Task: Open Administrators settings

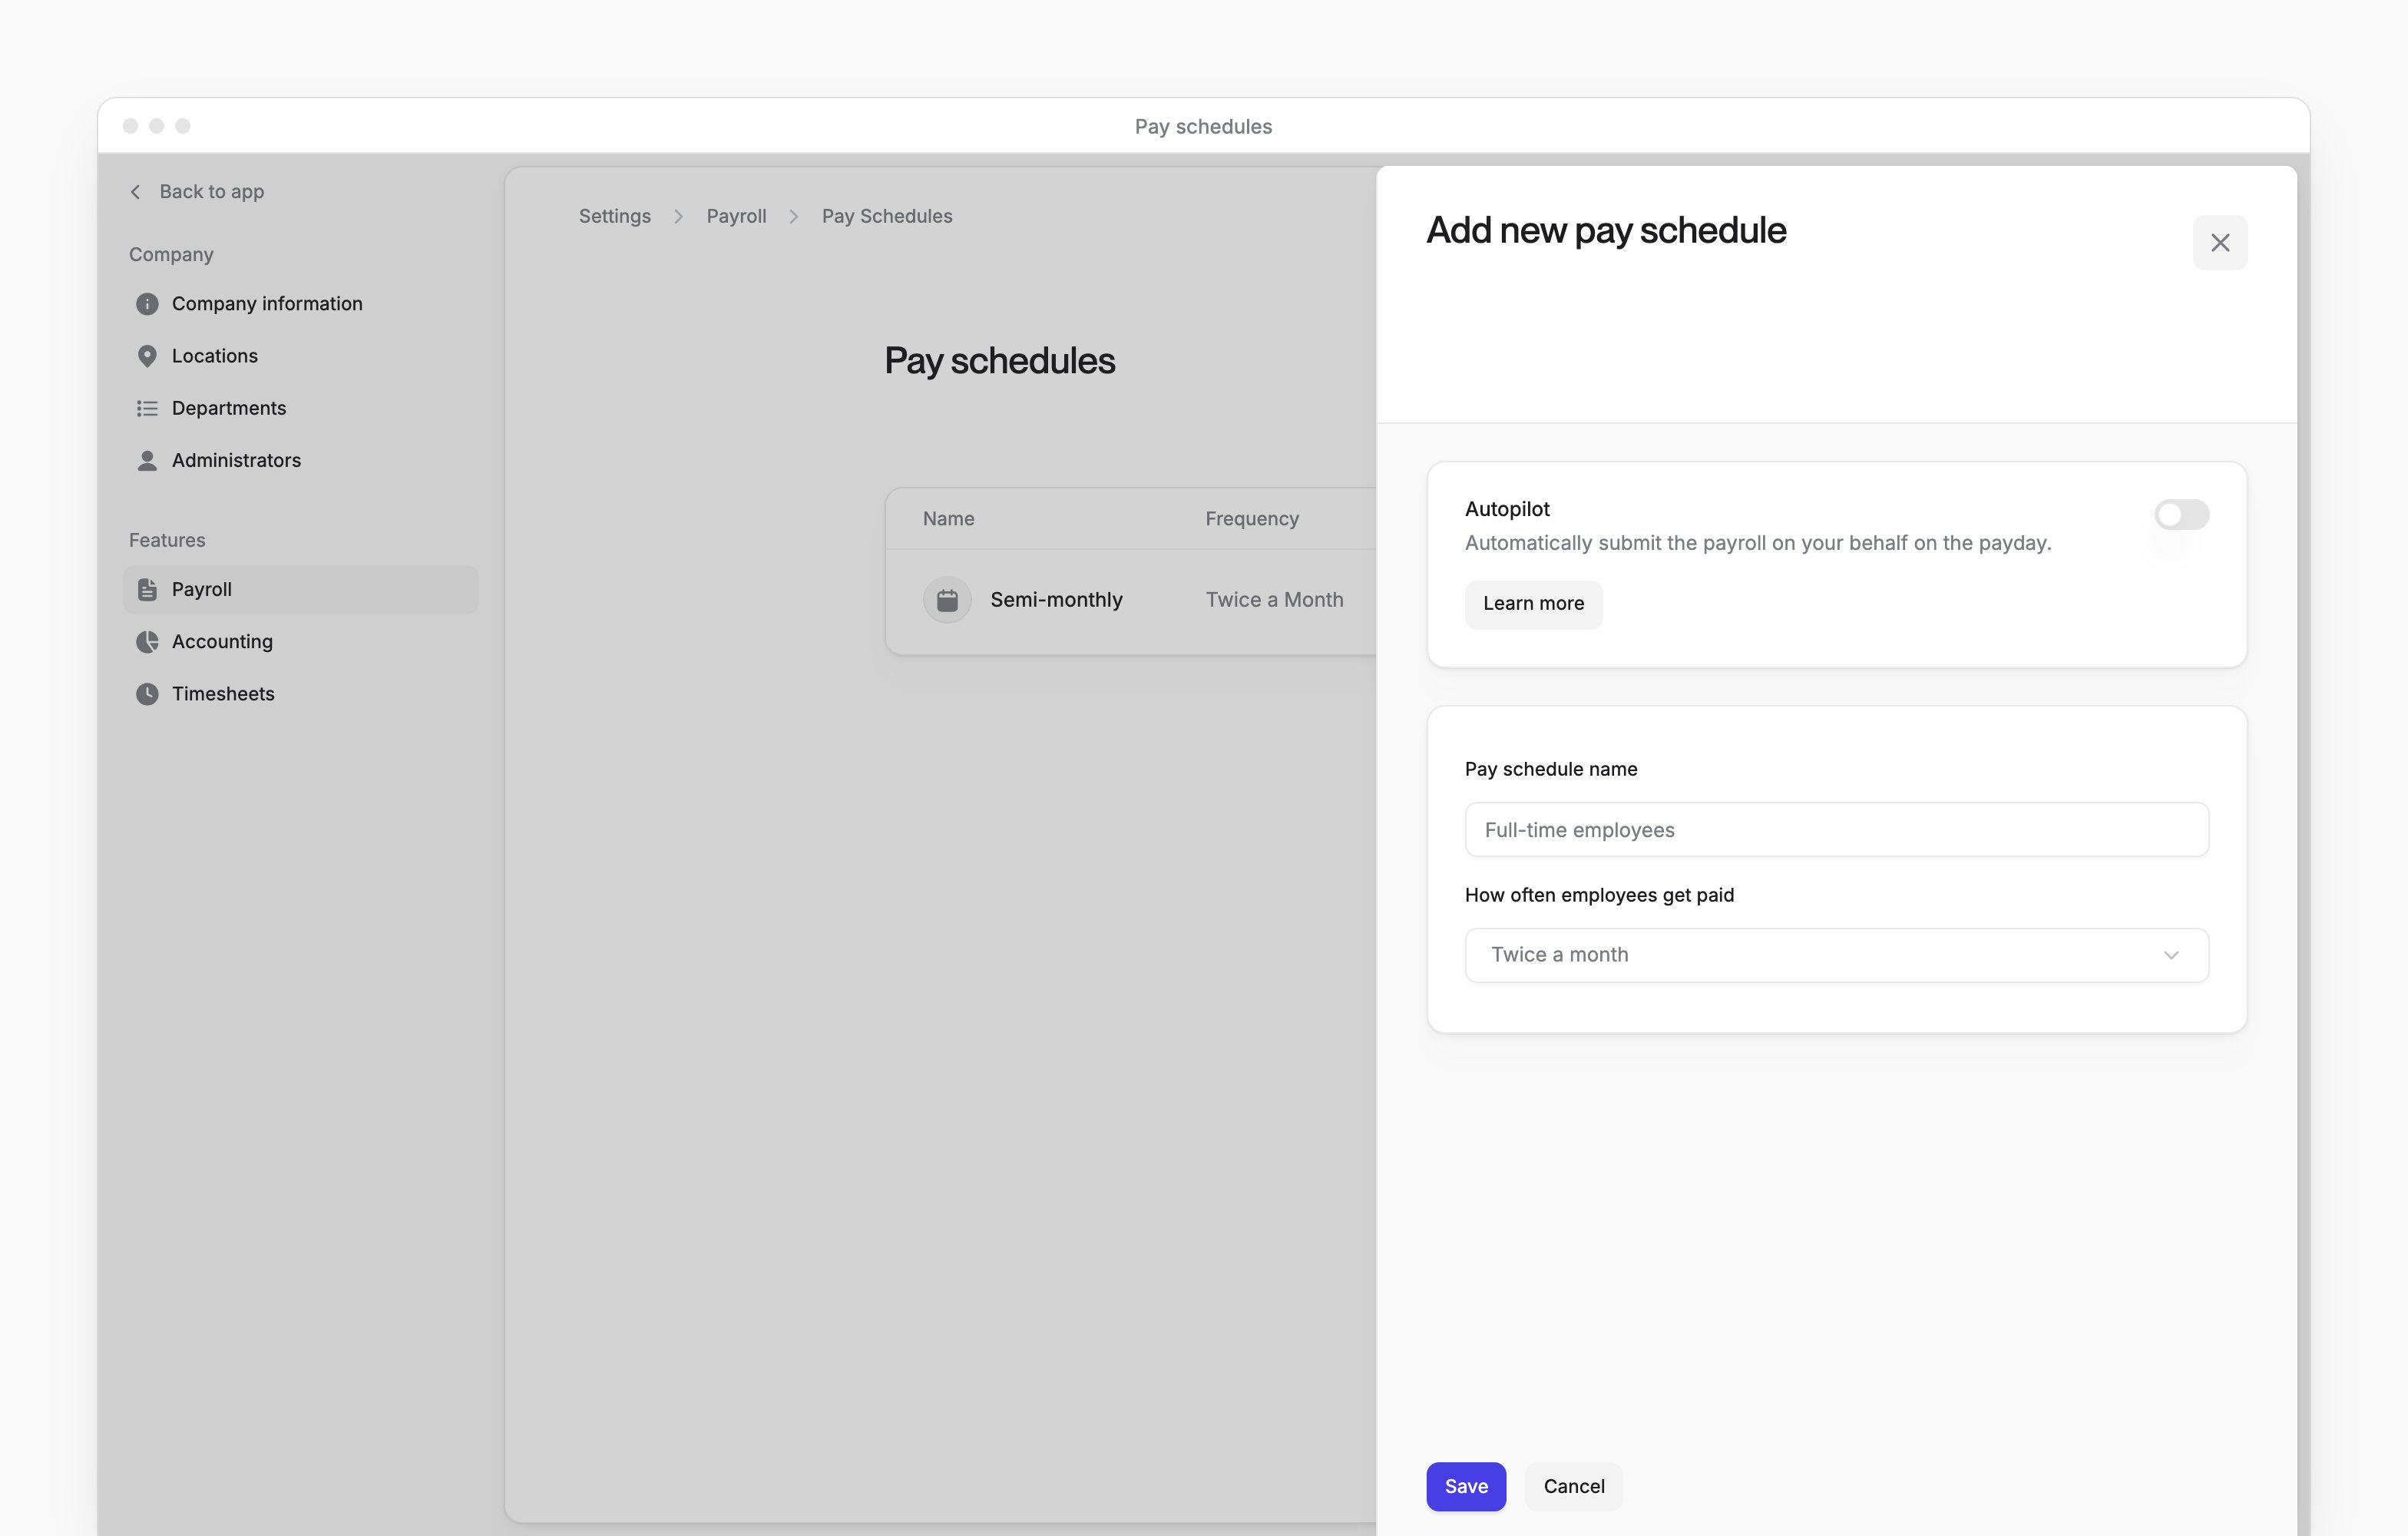Action: [x=300, y=460]
